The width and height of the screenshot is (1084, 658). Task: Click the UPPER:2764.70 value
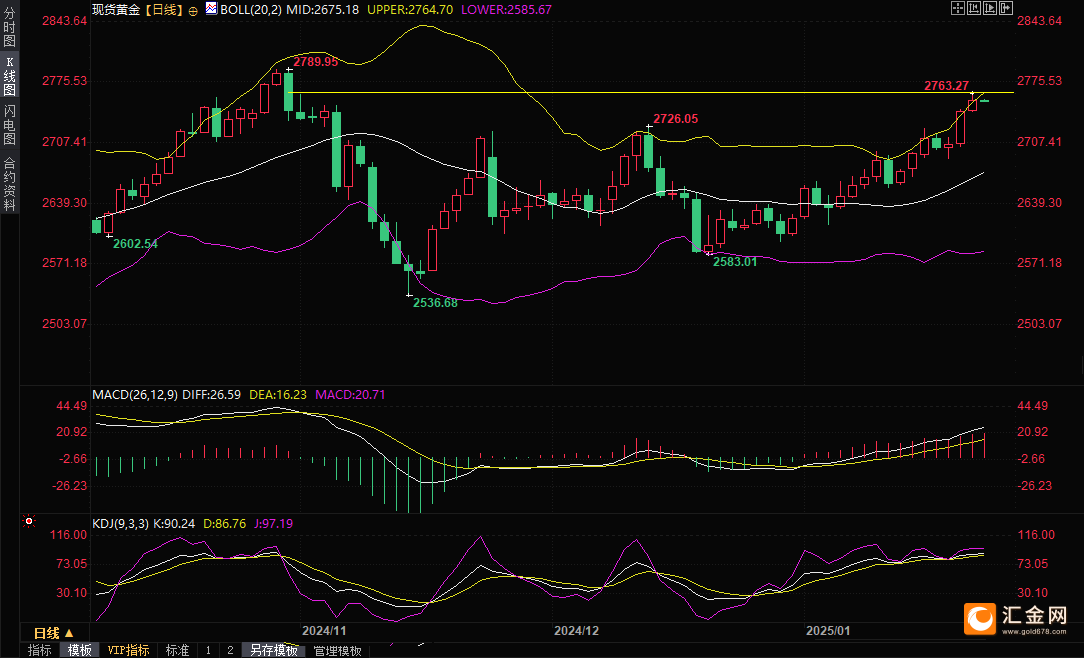[x=410, y=10]
